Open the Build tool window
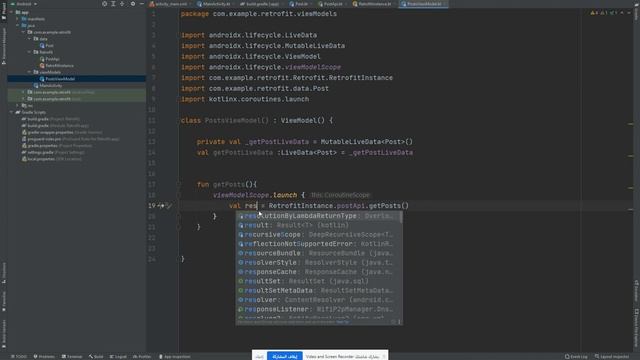 coord(96,357)
